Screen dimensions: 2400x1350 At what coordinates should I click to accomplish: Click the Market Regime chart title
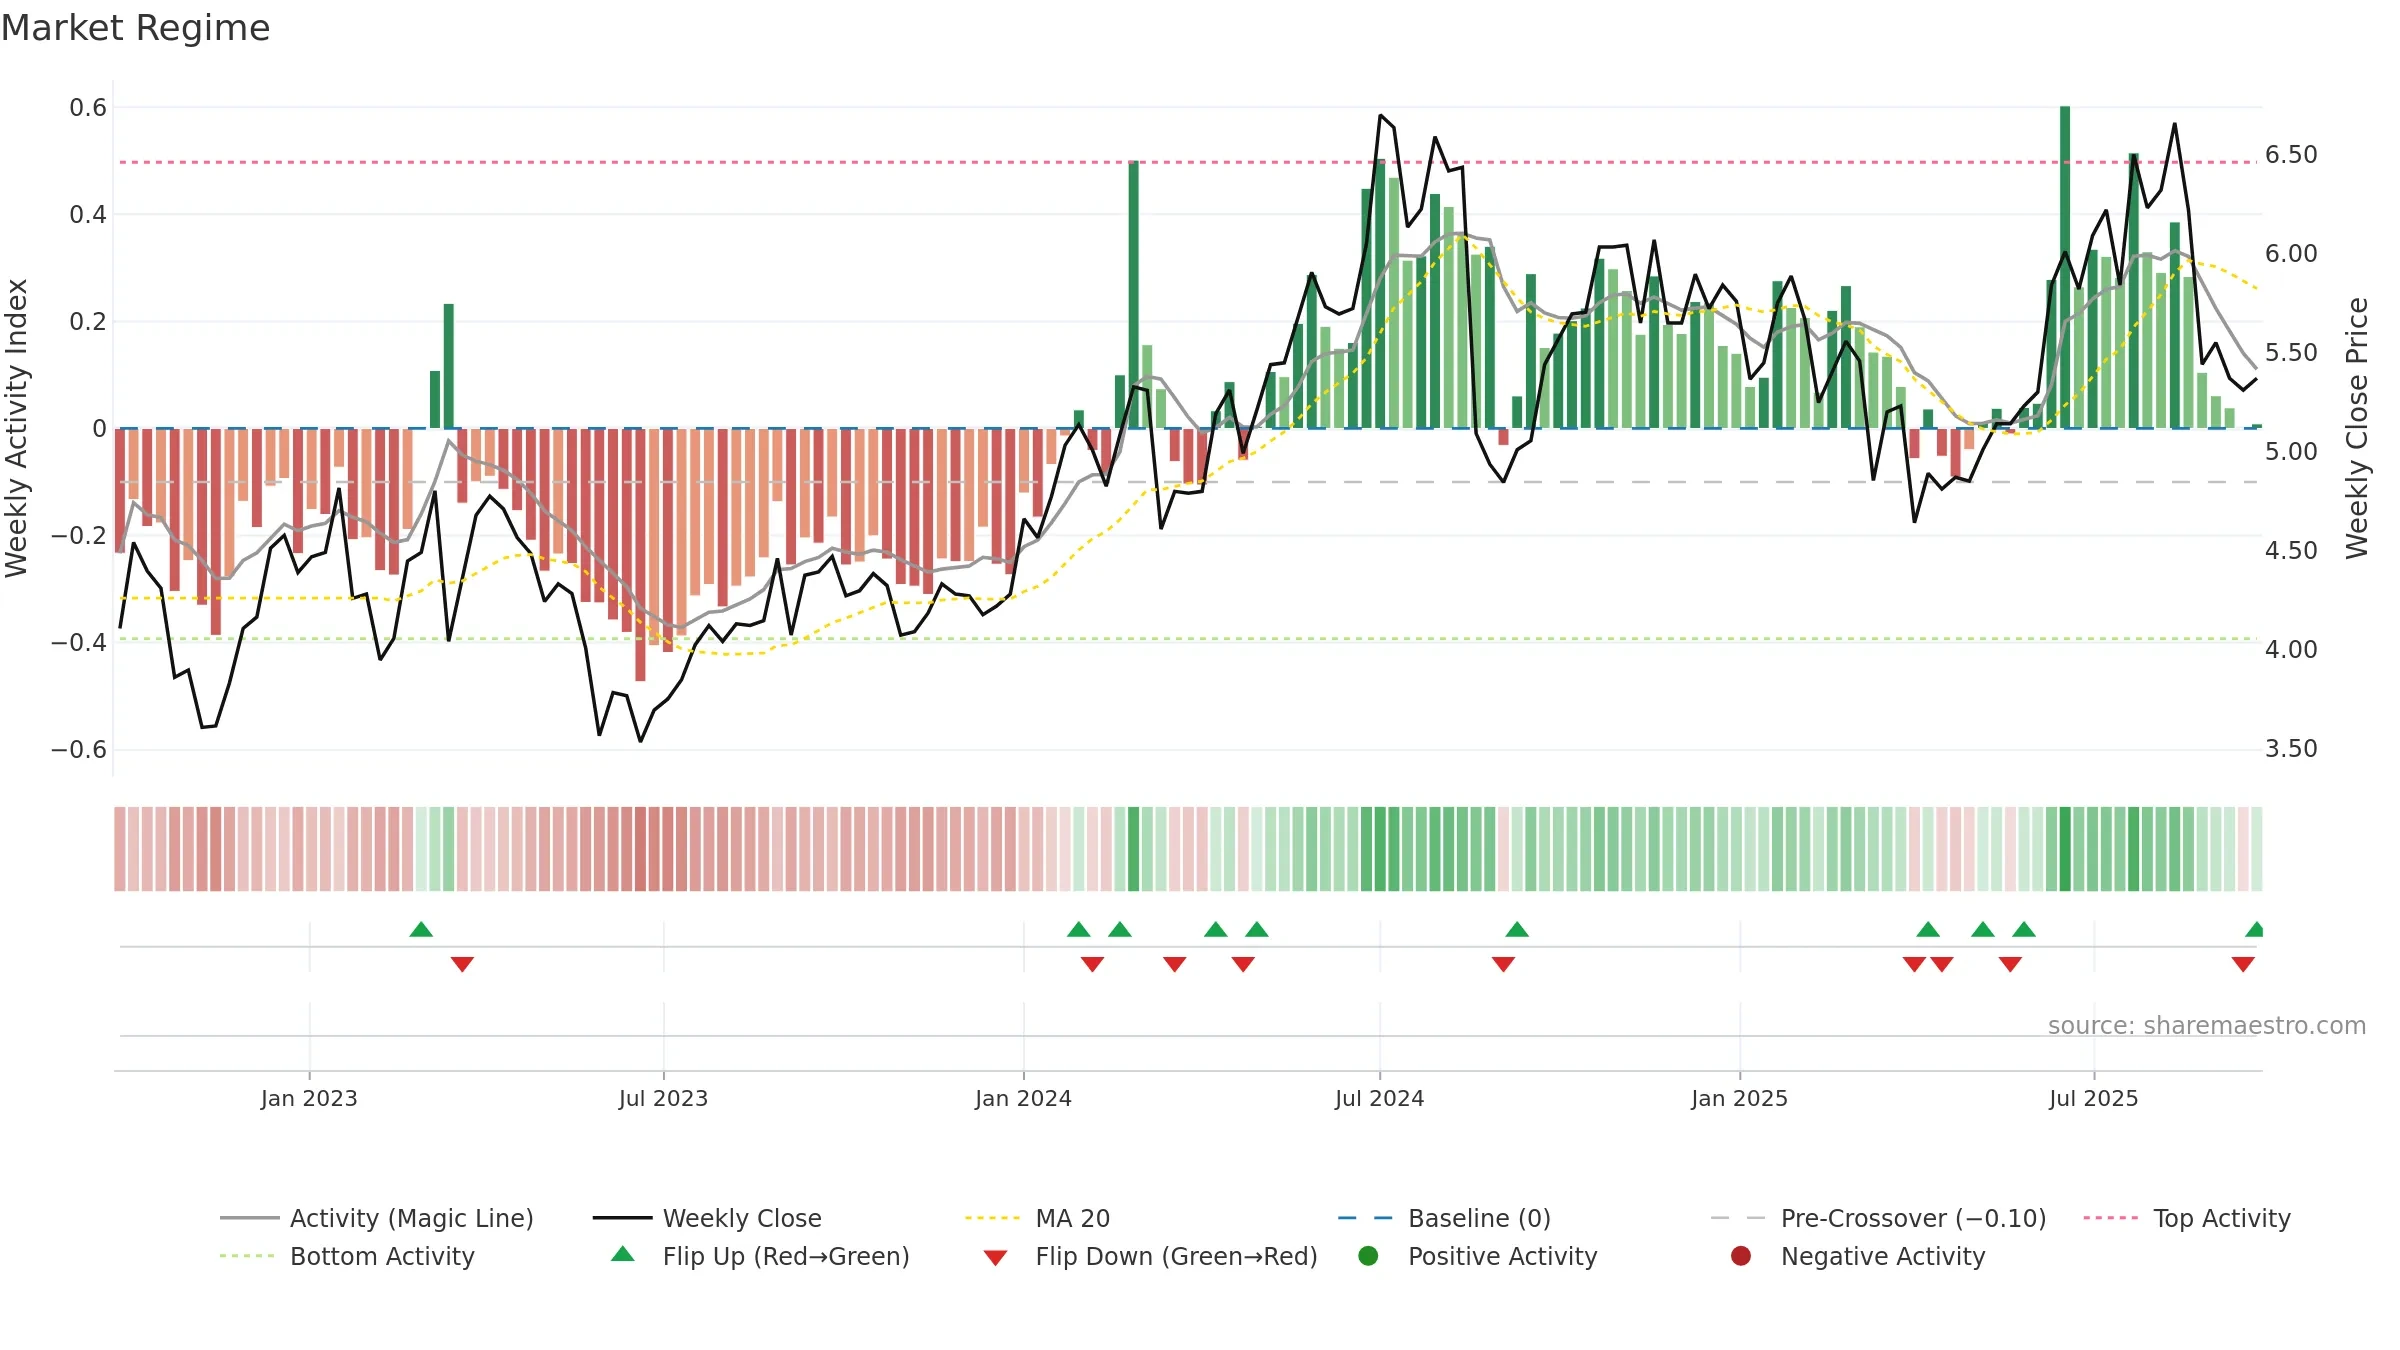tap(135, 28)
